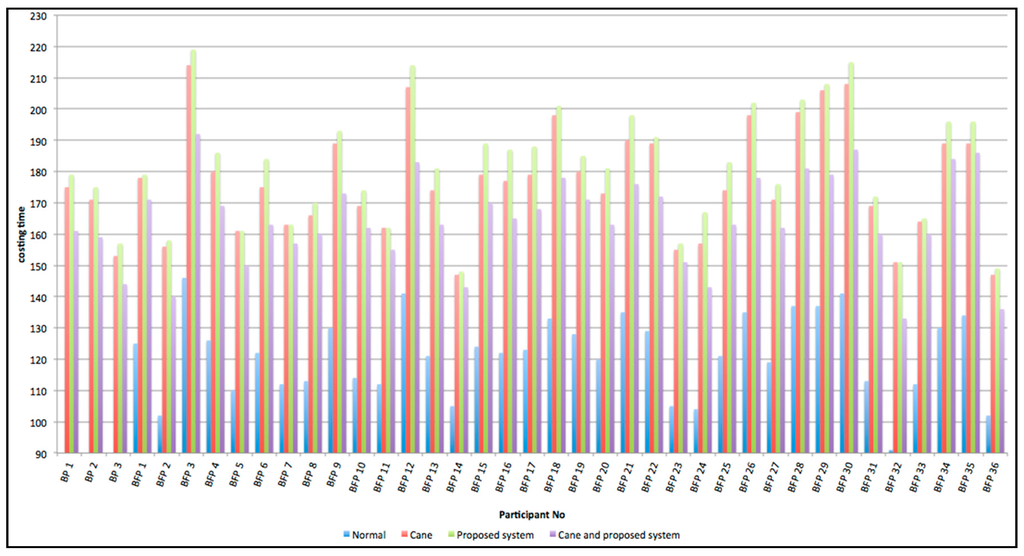Select the 'Cane' legend label
The width and height of the screenshot is (1024, 556).
[421, 535]
